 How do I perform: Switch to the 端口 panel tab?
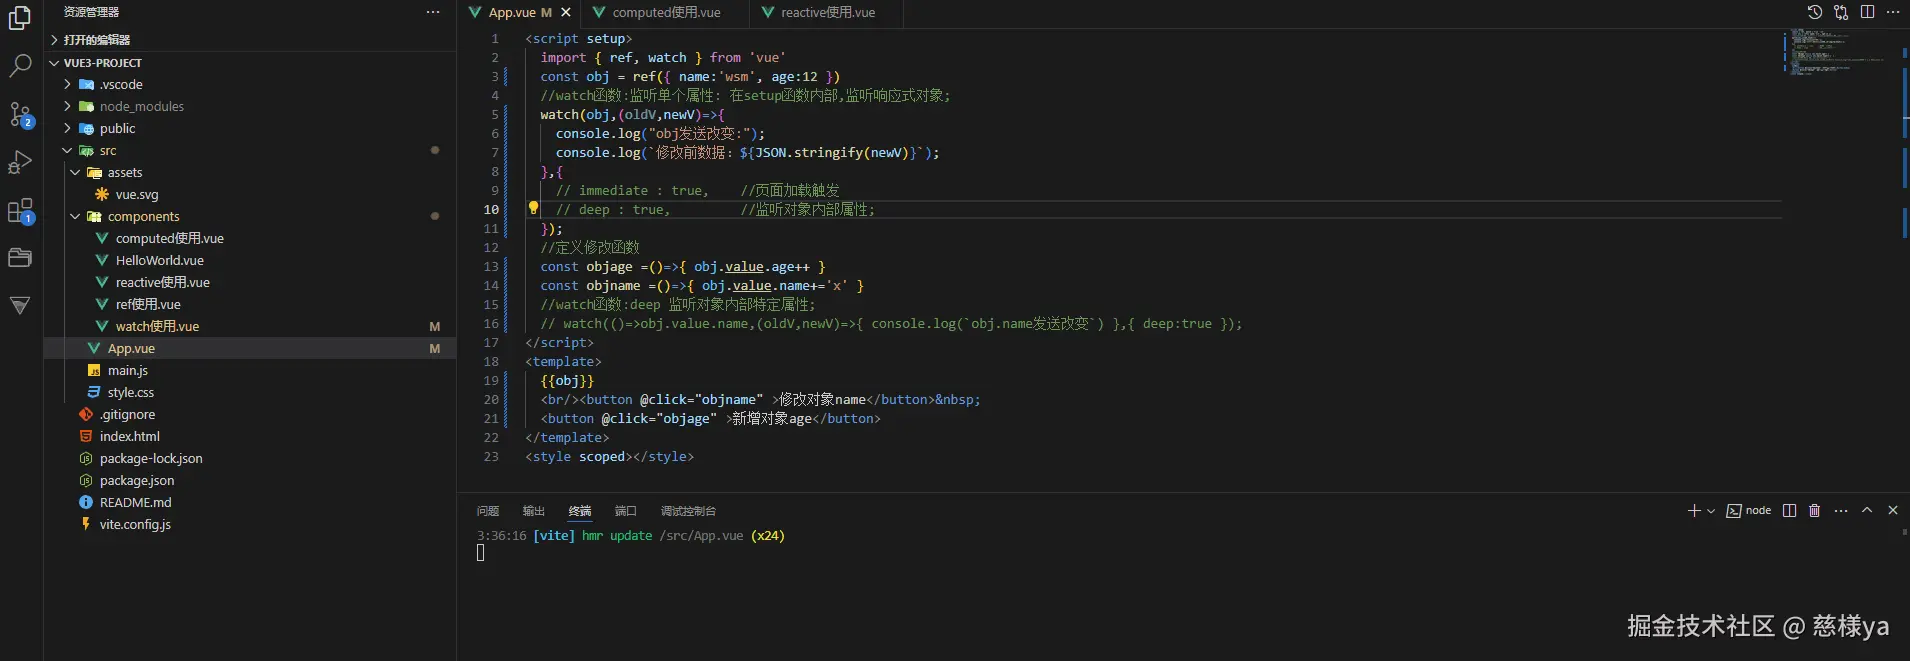tap(626, 511)
